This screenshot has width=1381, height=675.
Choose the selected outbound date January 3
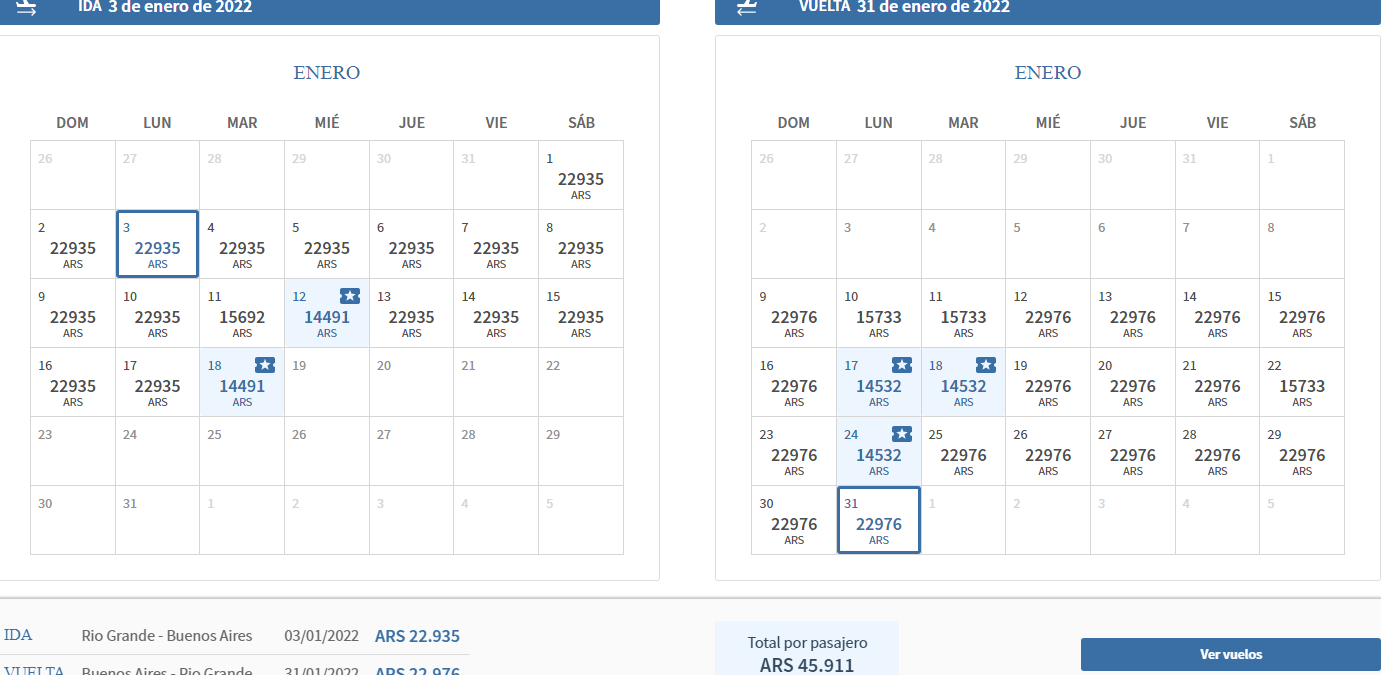[157, 245]
